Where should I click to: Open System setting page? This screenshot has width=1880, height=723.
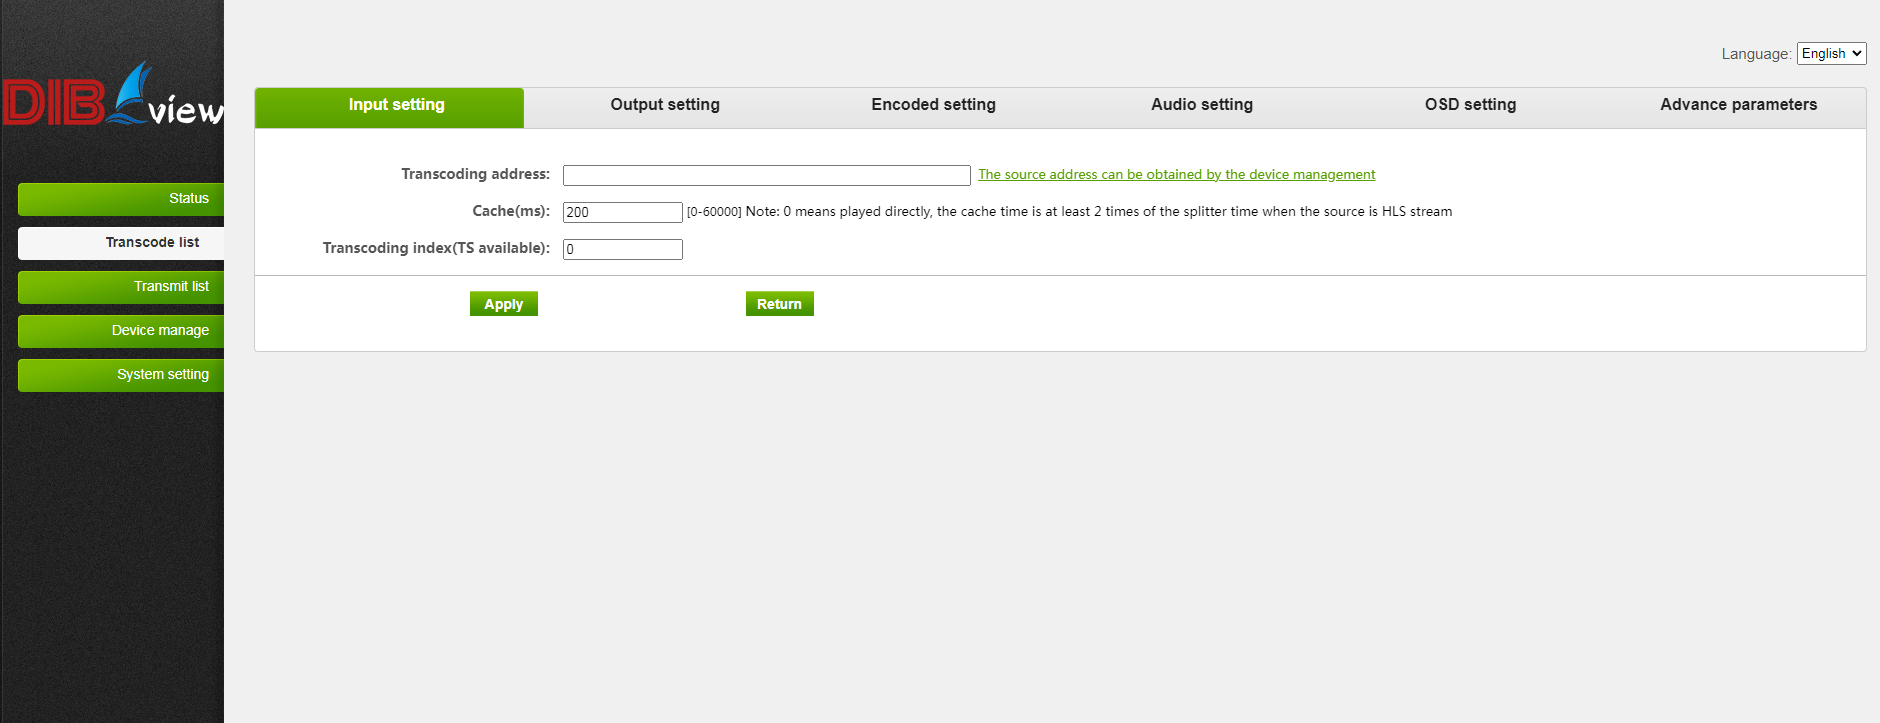pos(121,375)
